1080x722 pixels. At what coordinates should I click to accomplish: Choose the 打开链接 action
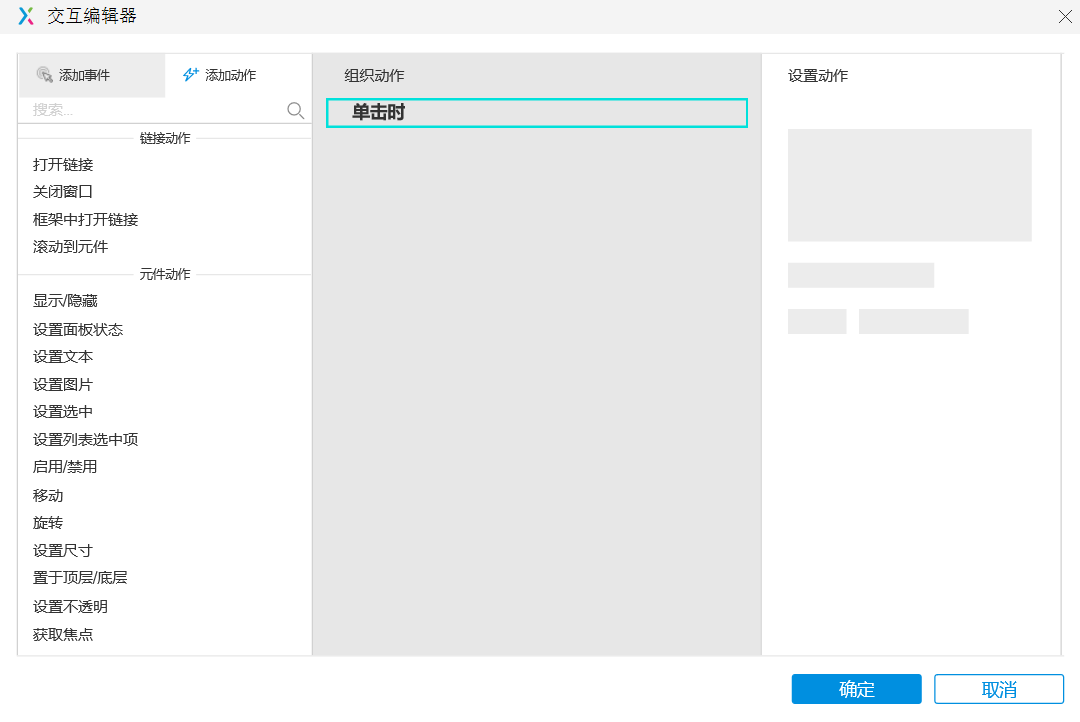tap(63, 165)
